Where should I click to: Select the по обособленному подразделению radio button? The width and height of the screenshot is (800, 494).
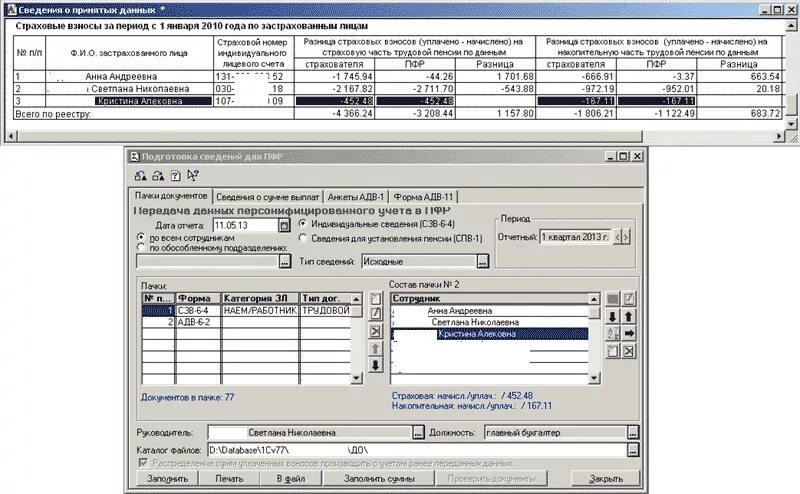tap(141, 248)
